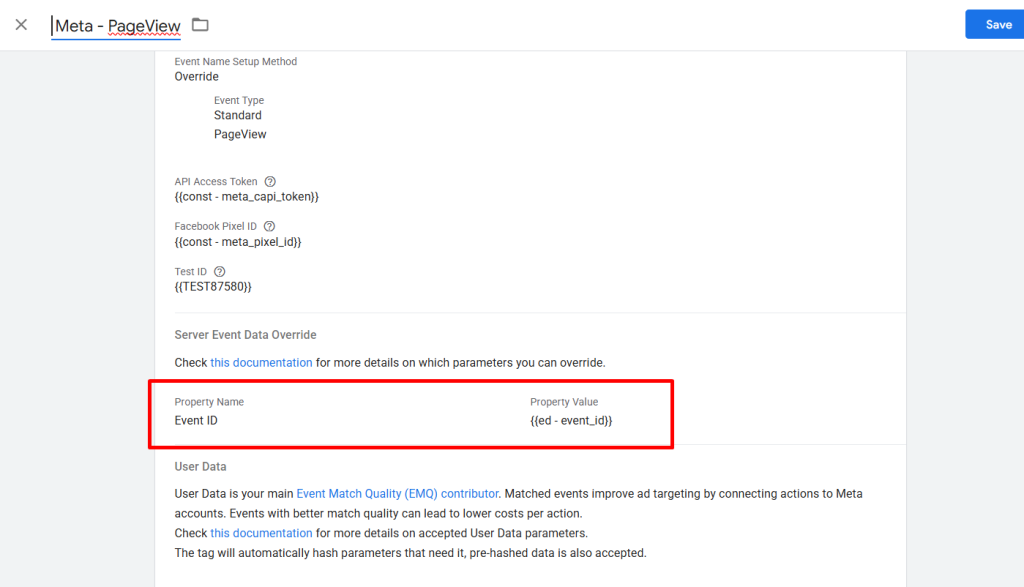Screen dimensions: 1024x587
Task: Show help for API Access Token
Action: point(270,182)
